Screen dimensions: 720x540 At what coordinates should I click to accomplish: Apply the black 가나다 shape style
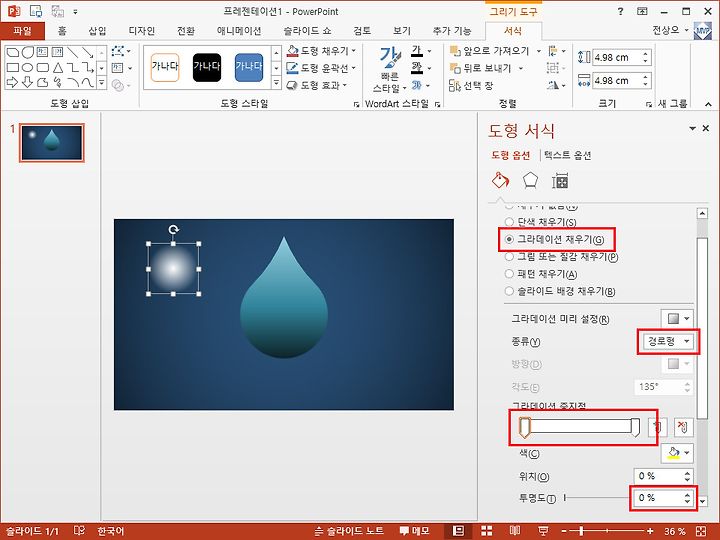[x=207, y=67]
